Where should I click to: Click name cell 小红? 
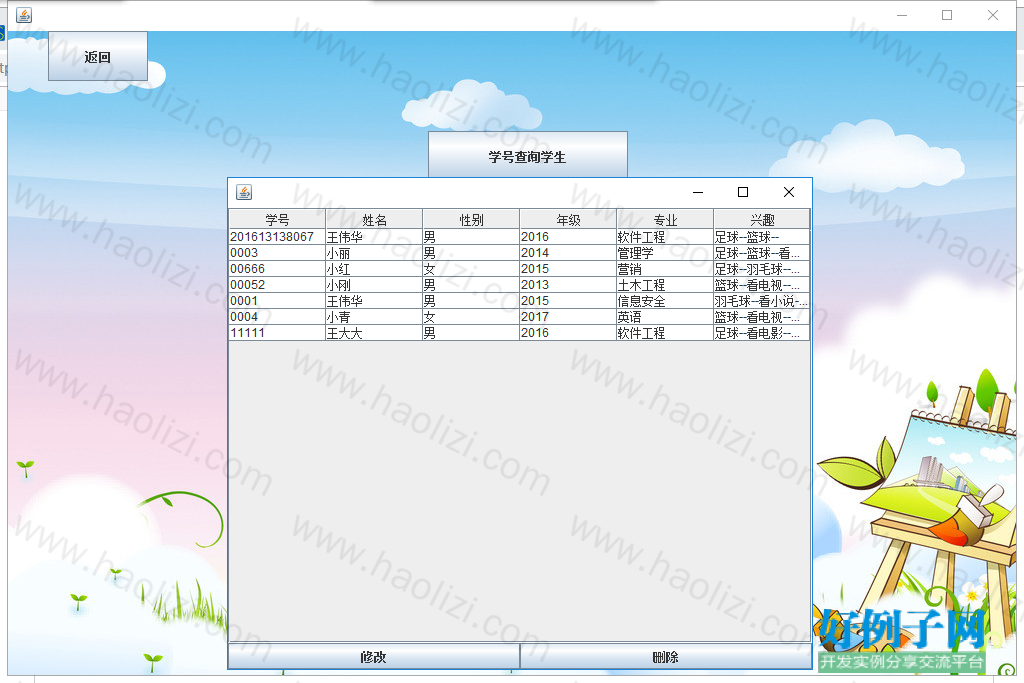point(374,268)
